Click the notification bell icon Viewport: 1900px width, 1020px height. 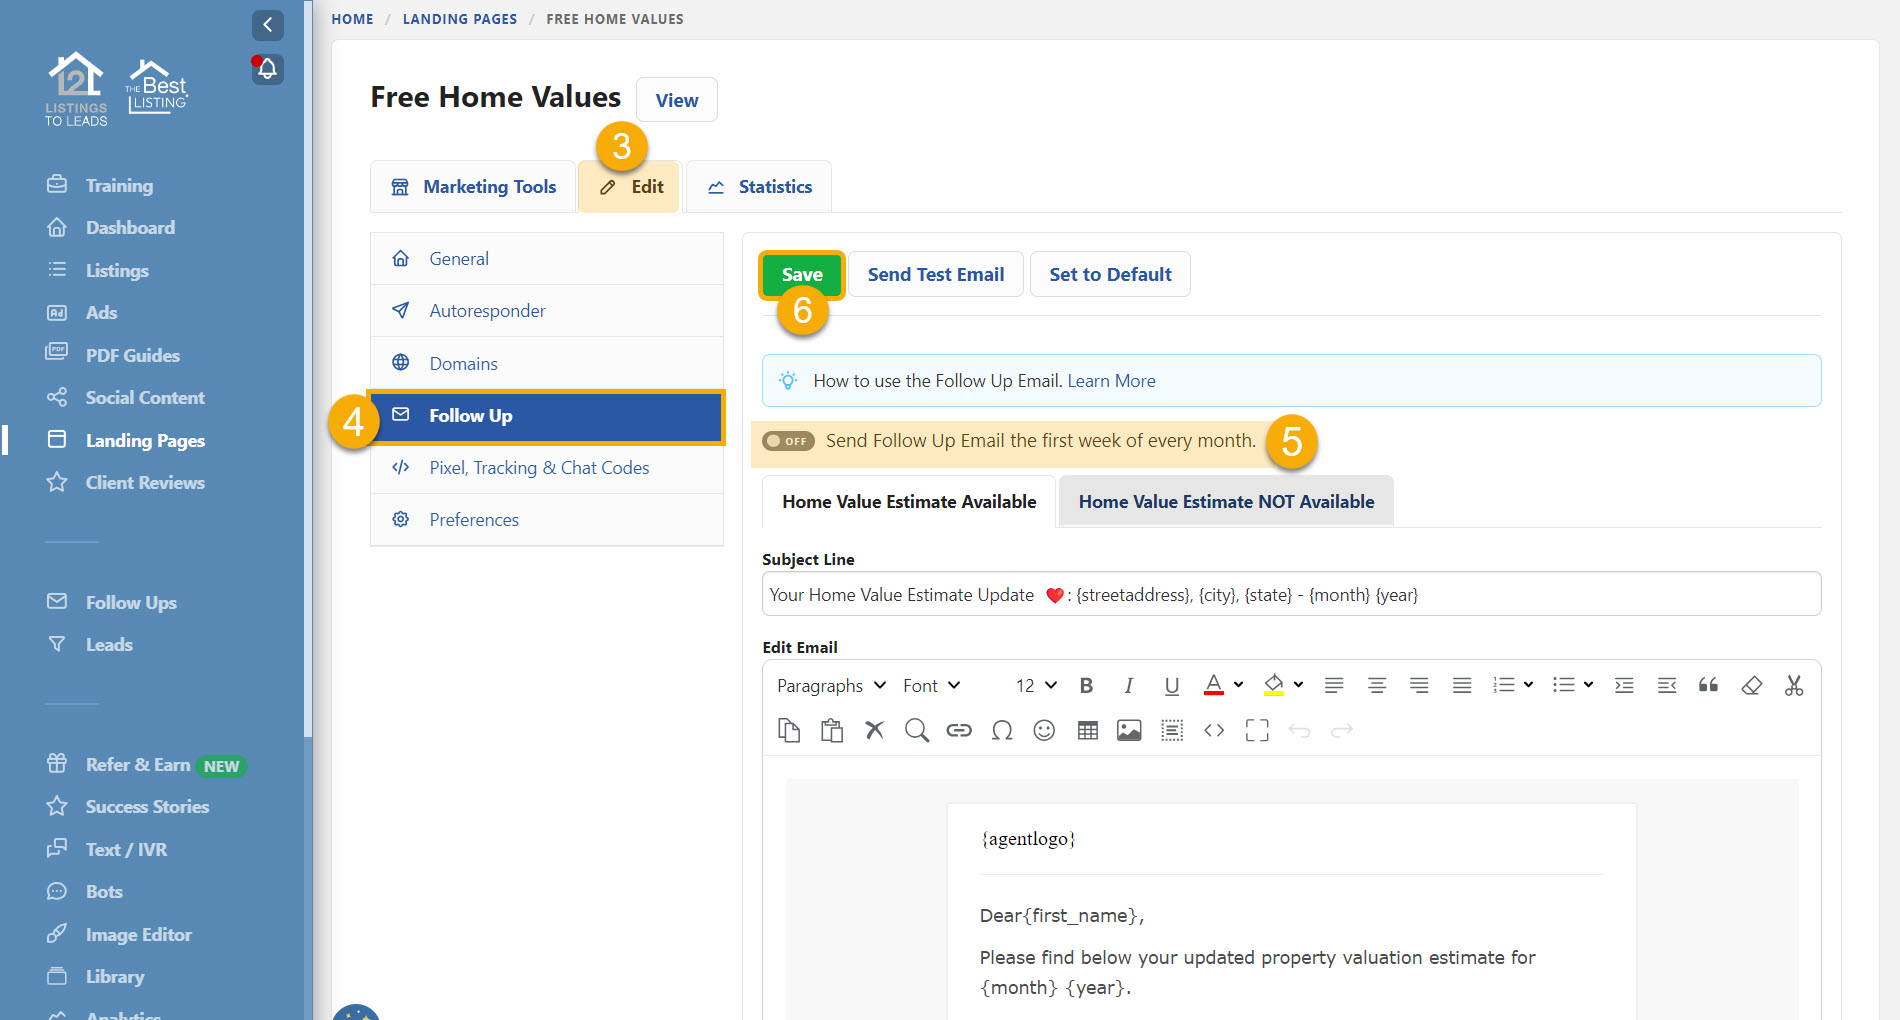(267, 69)
